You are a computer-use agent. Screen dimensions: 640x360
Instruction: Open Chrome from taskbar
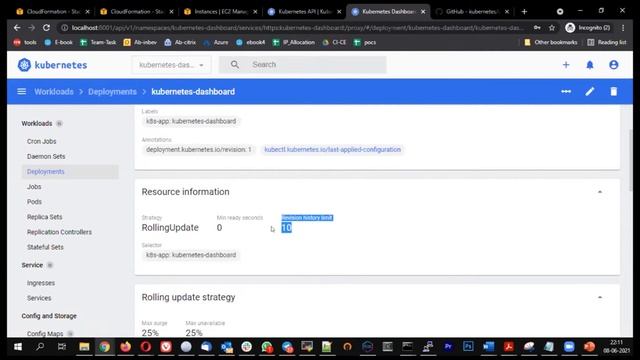click(x=104, y=347)
